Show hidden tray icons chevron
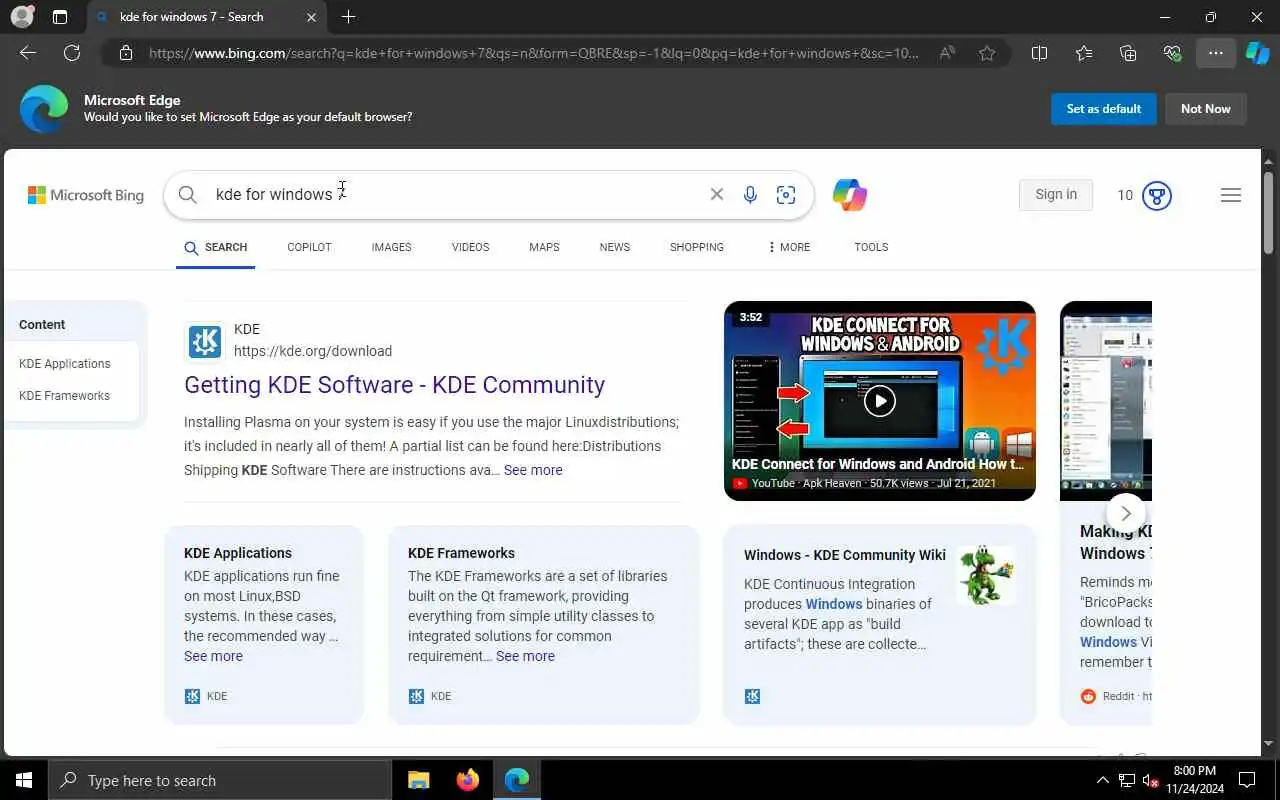Image resolution: width=1280 pixels, height=800 pixels. pyautogui.click(x=1103, y=780)
